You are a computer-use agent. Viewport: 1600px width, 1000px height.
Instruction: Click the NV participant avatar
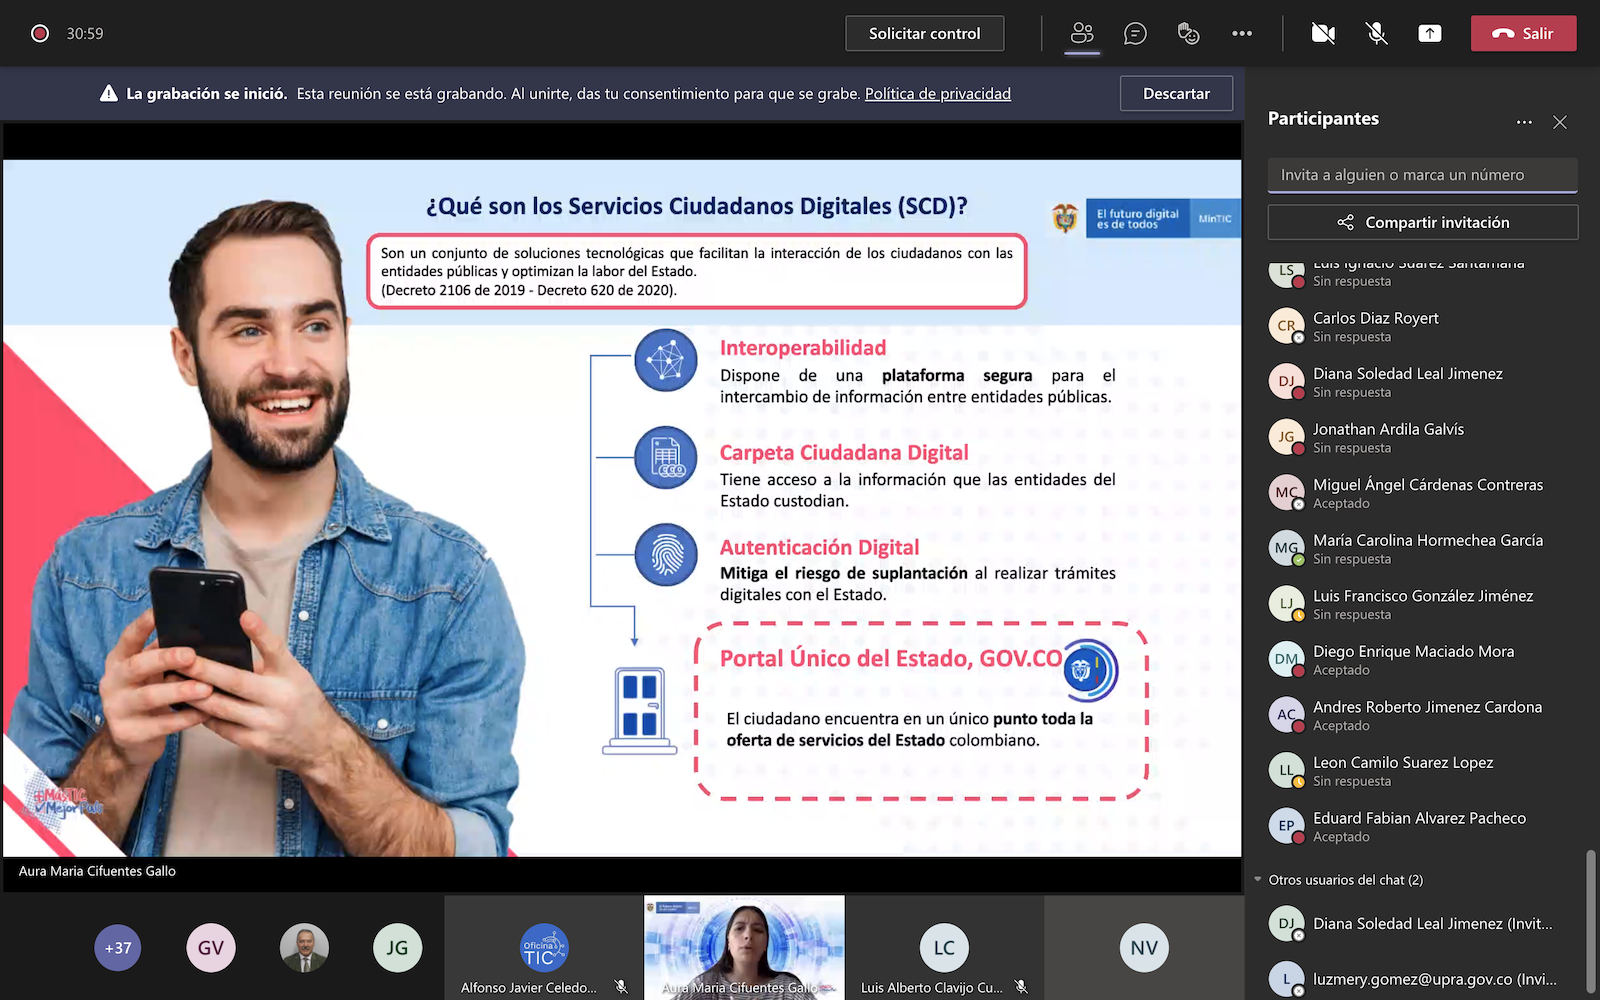click(1144, 948)
